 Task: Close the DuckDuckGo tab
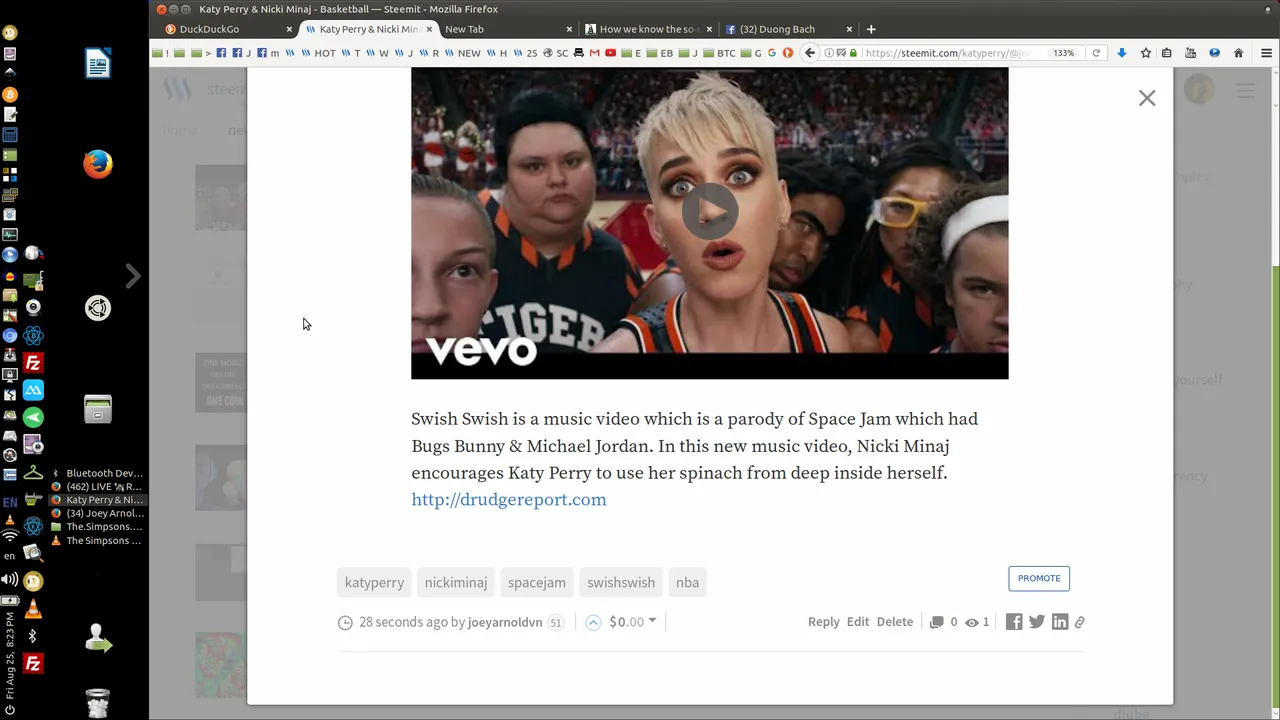289,29
